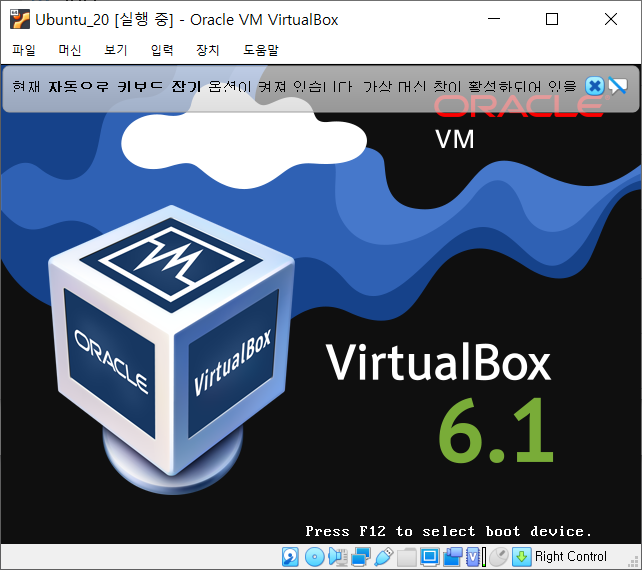Open the 머신 menu

(x=70, y=50)
